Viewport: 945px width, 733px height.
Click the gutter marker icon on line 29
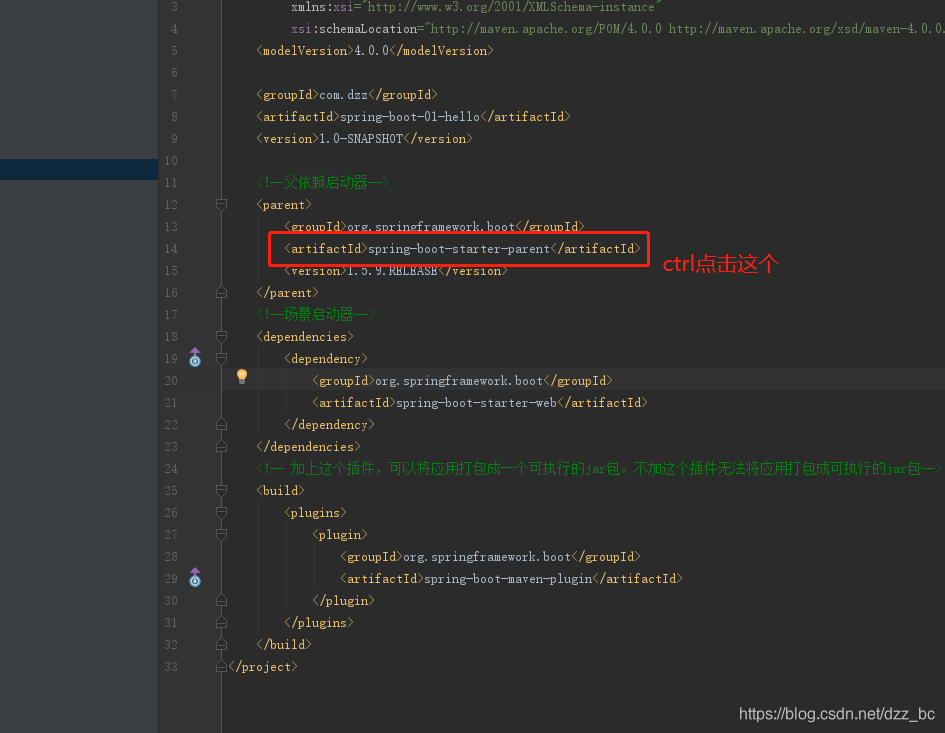click(195, 577)
